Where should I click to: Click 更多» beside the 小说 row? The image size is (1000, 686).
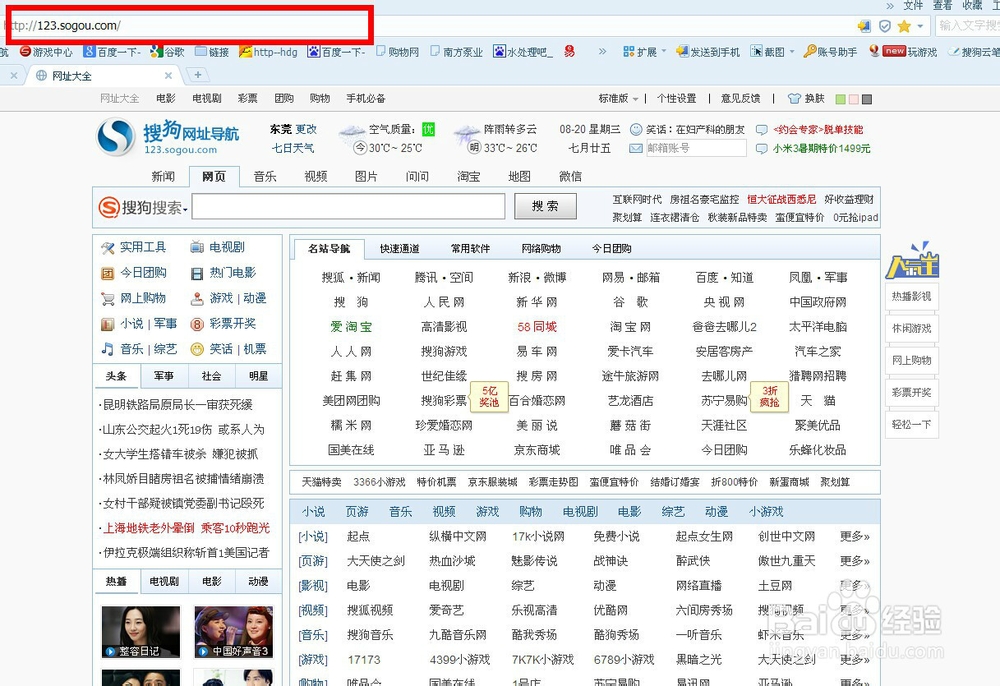855,536
